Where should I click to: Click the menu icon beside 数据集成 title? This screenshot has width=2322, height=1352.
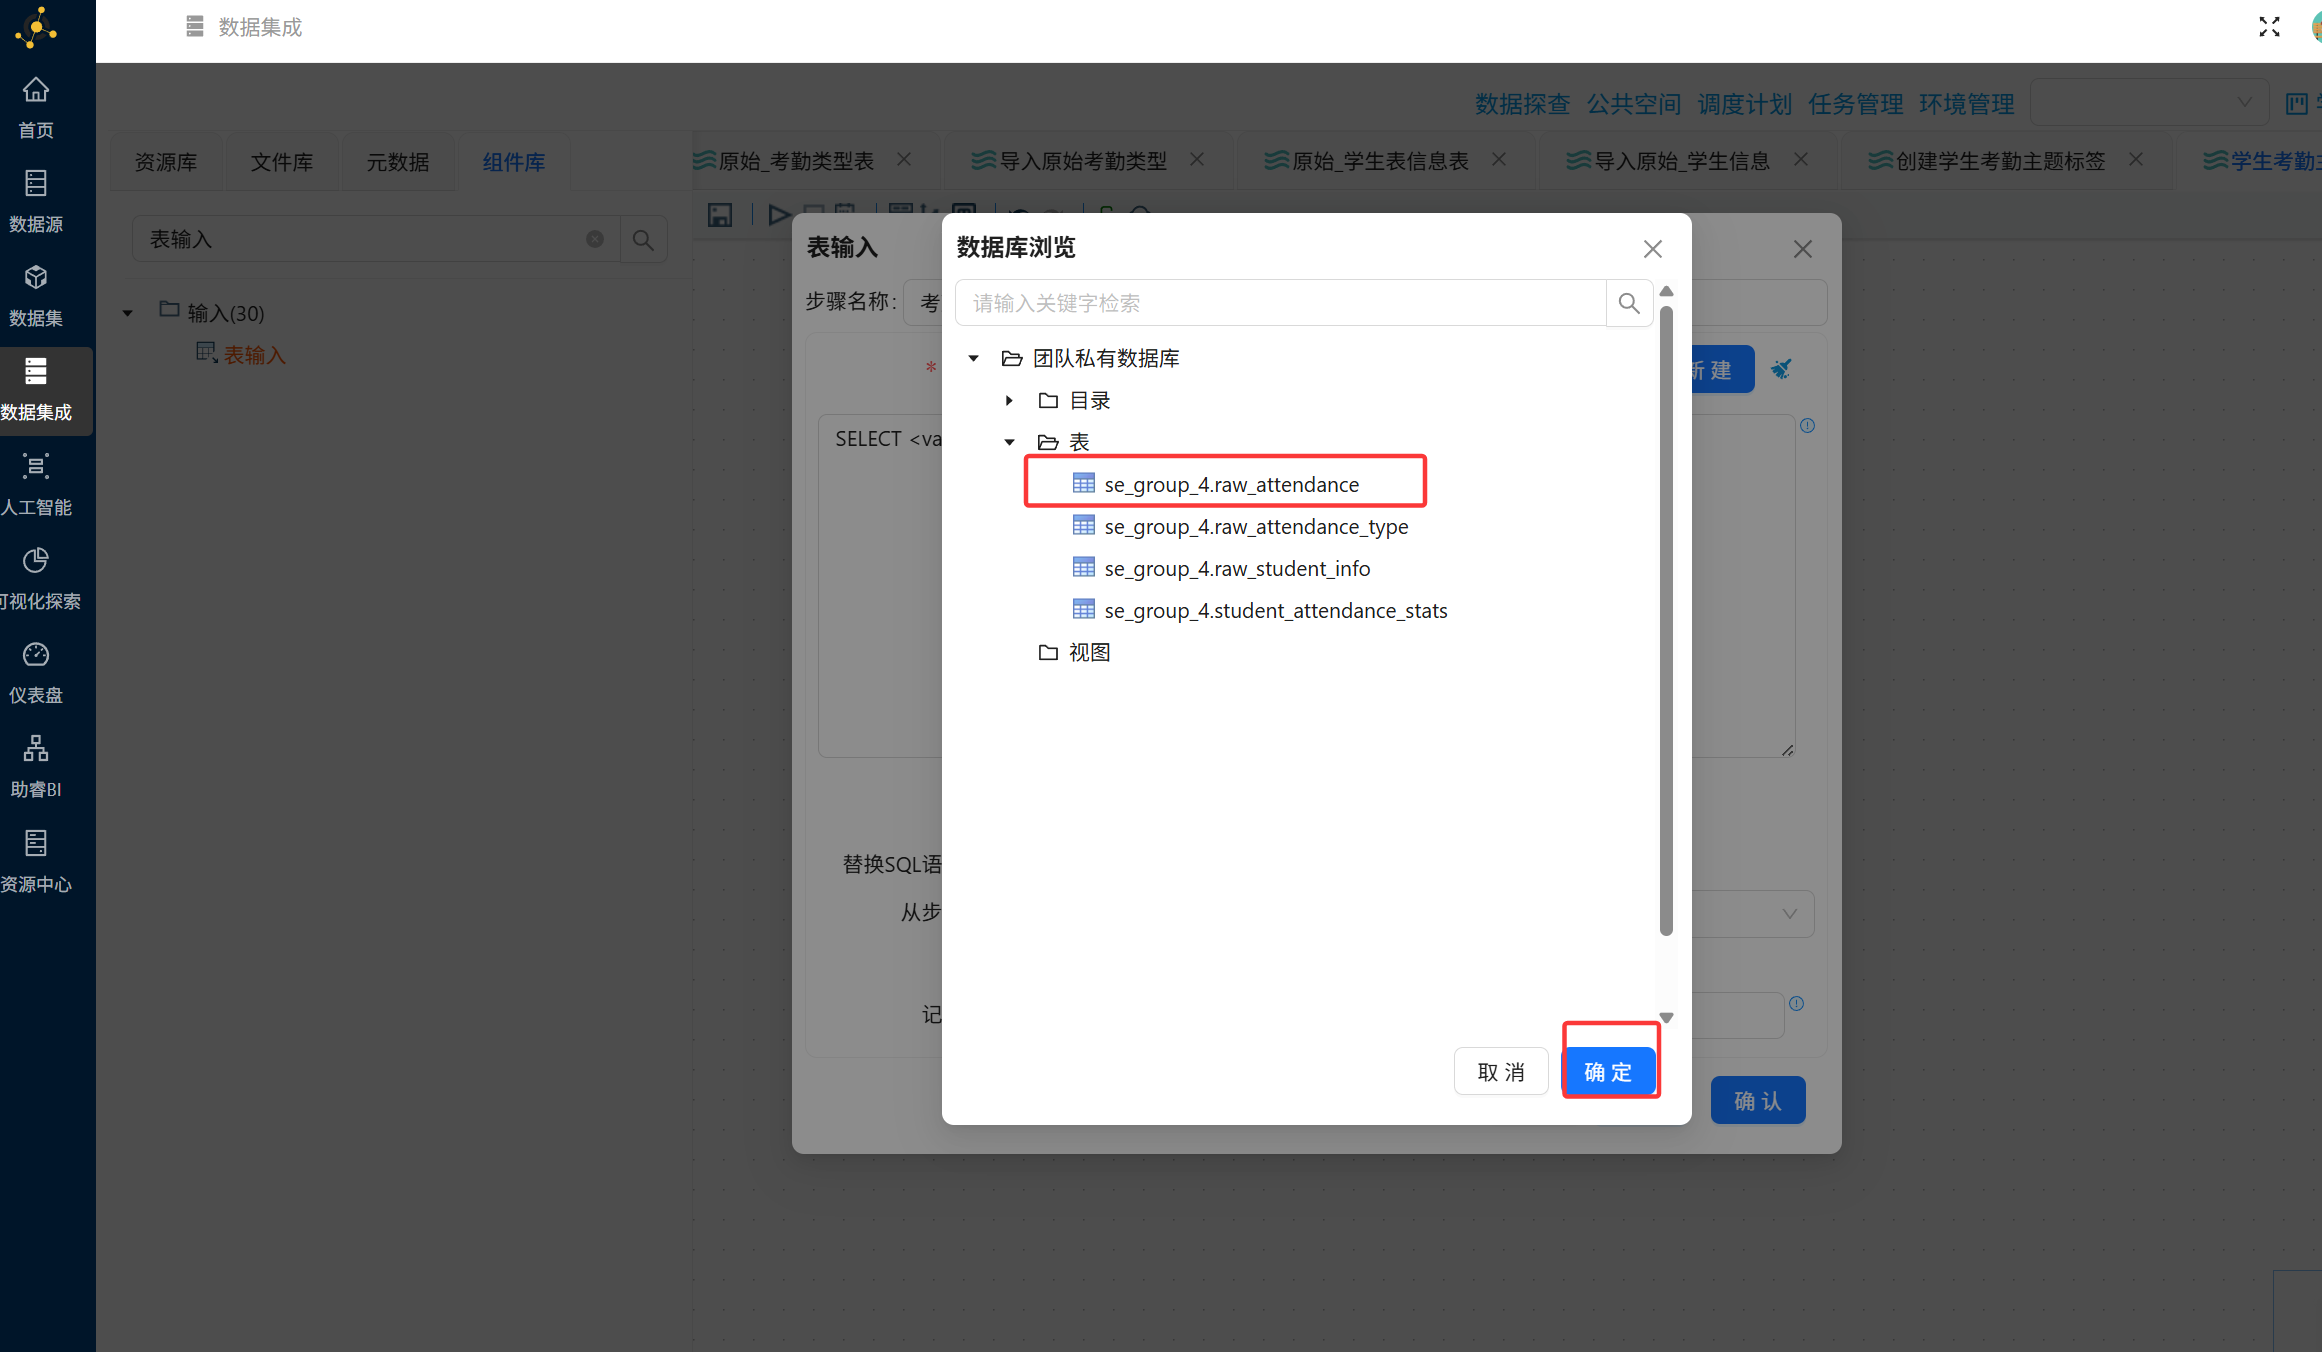click(195, 27)
